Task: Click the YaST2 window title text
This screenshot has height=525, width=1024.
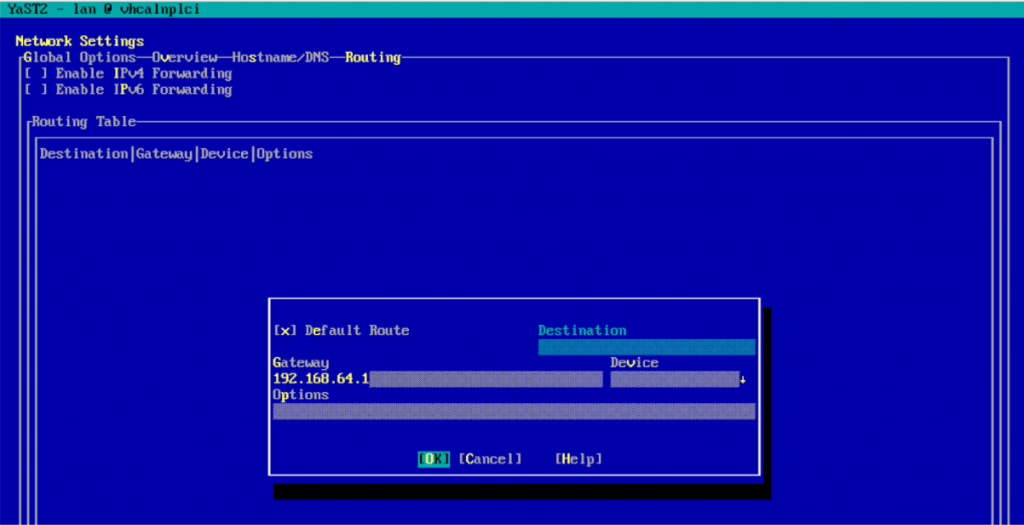Action: pos(104,9)
